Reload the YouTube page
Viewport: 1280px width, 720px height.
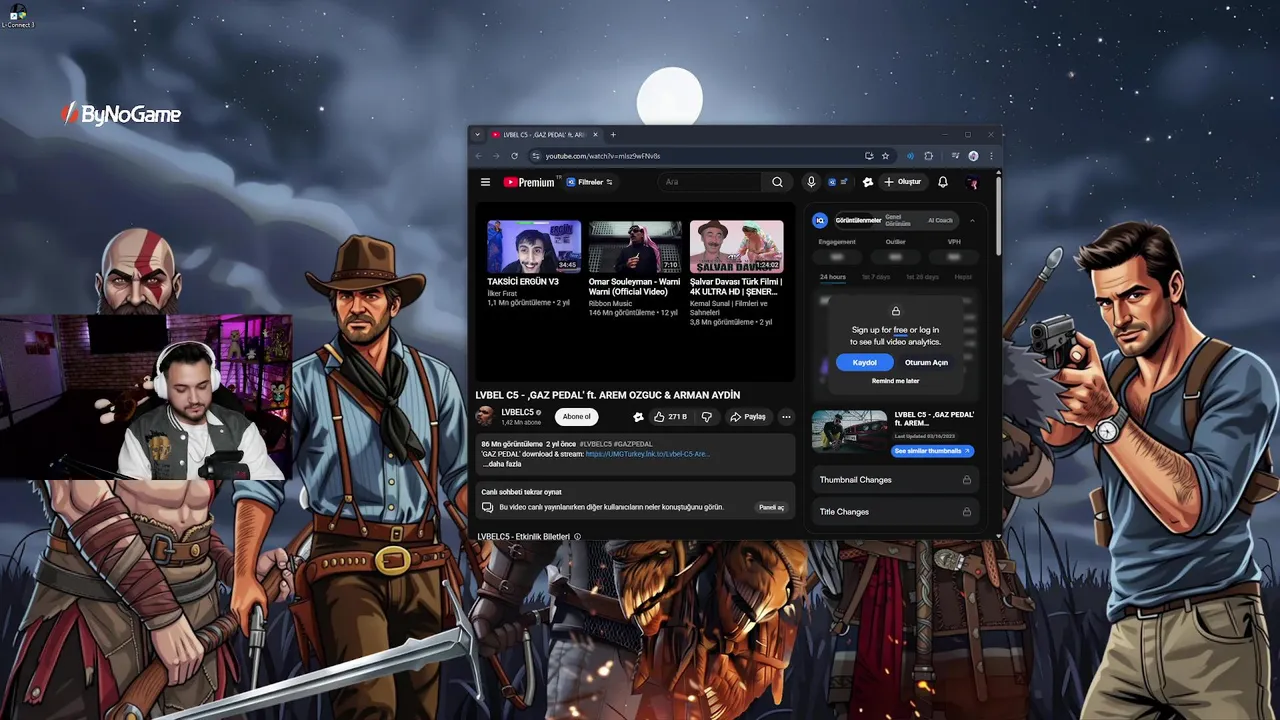[514, 156]
